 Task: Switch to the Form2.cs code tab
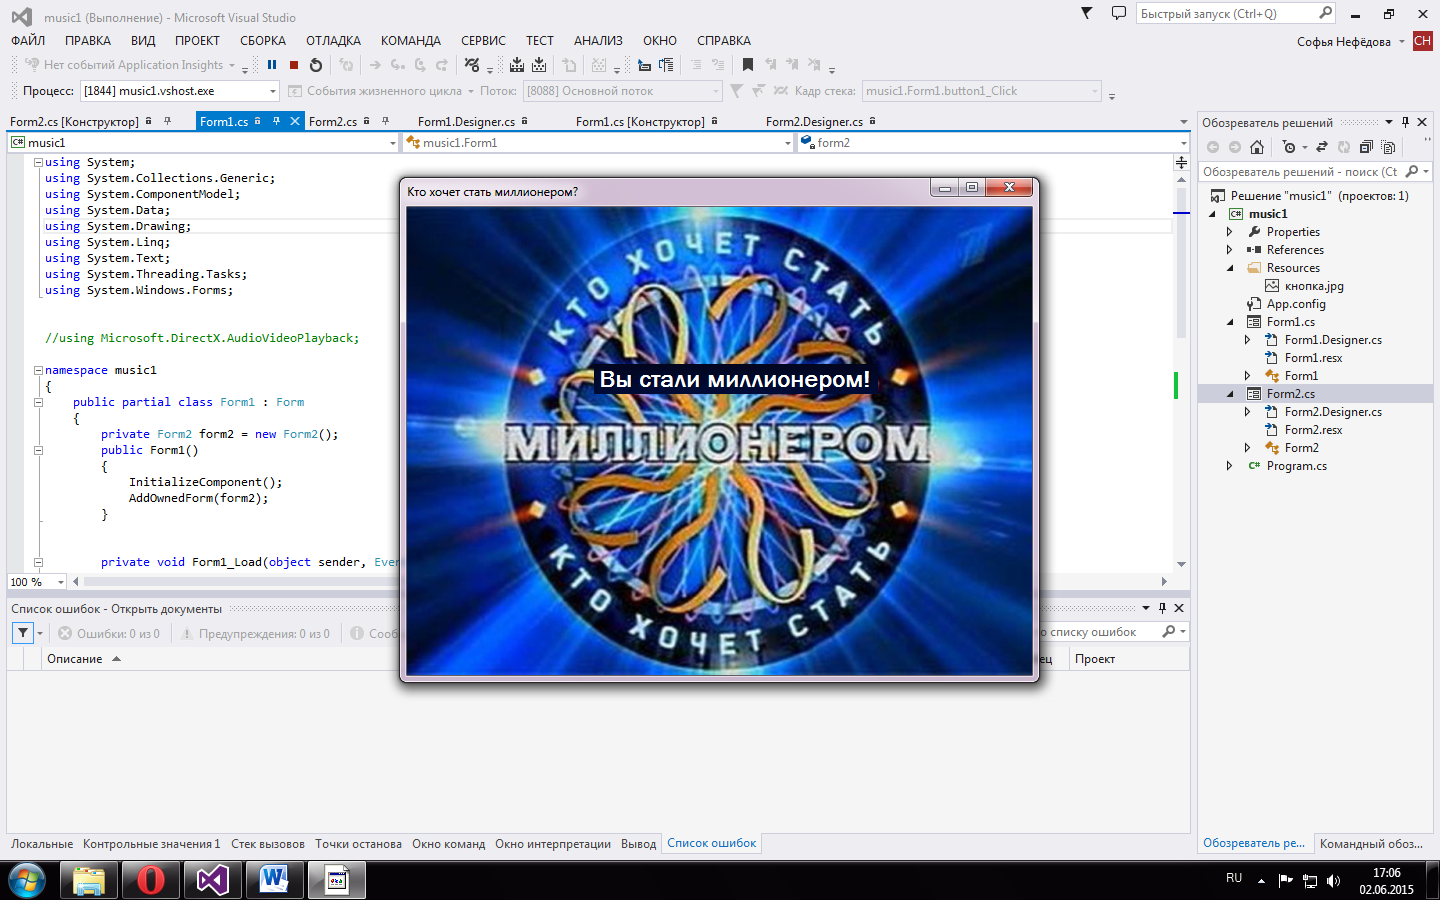[333, 122]
